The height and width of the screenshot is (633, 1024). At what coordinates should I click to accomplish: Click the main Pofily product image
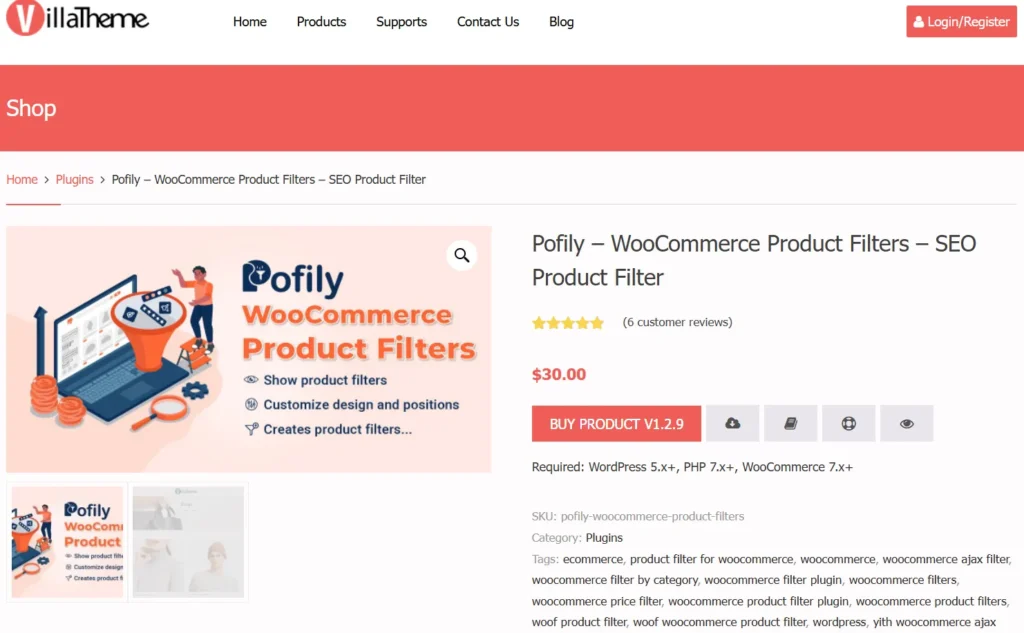(249, 349)
